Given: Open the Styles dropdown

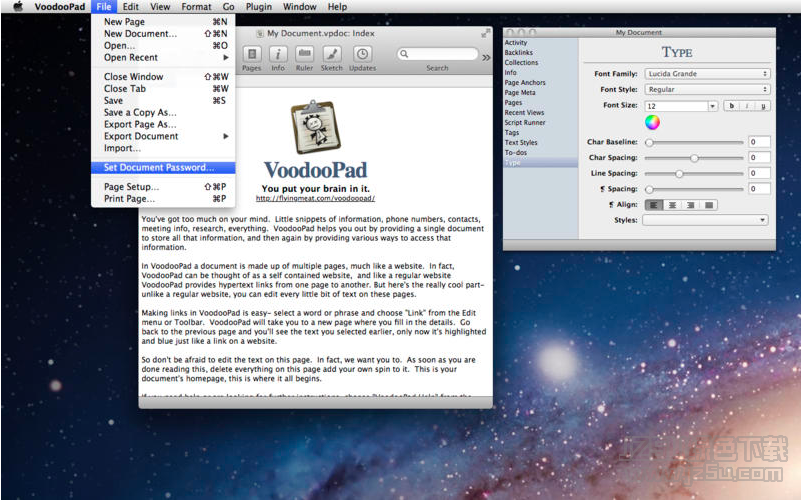Looking at the screenshot, I should pos(705,220).
